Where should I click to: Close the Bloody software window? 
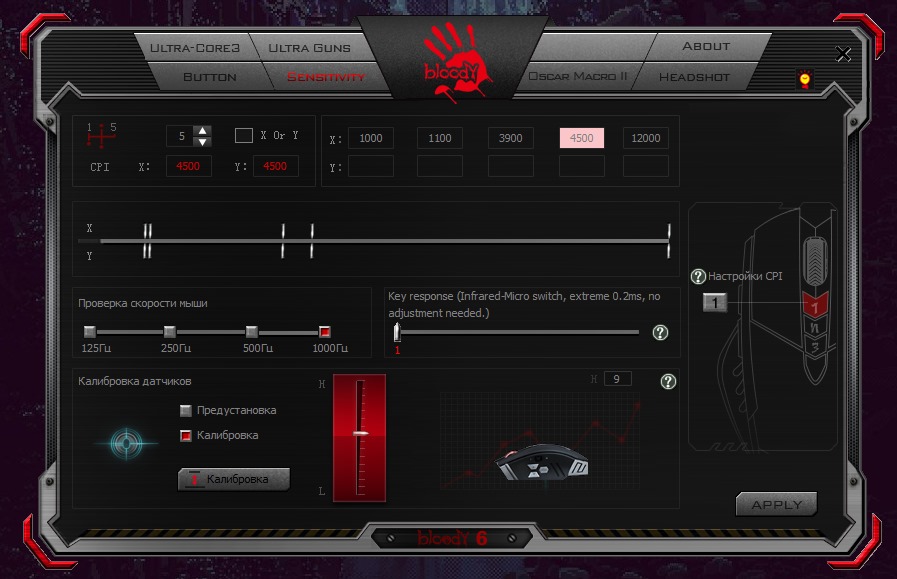pos(843,54)
